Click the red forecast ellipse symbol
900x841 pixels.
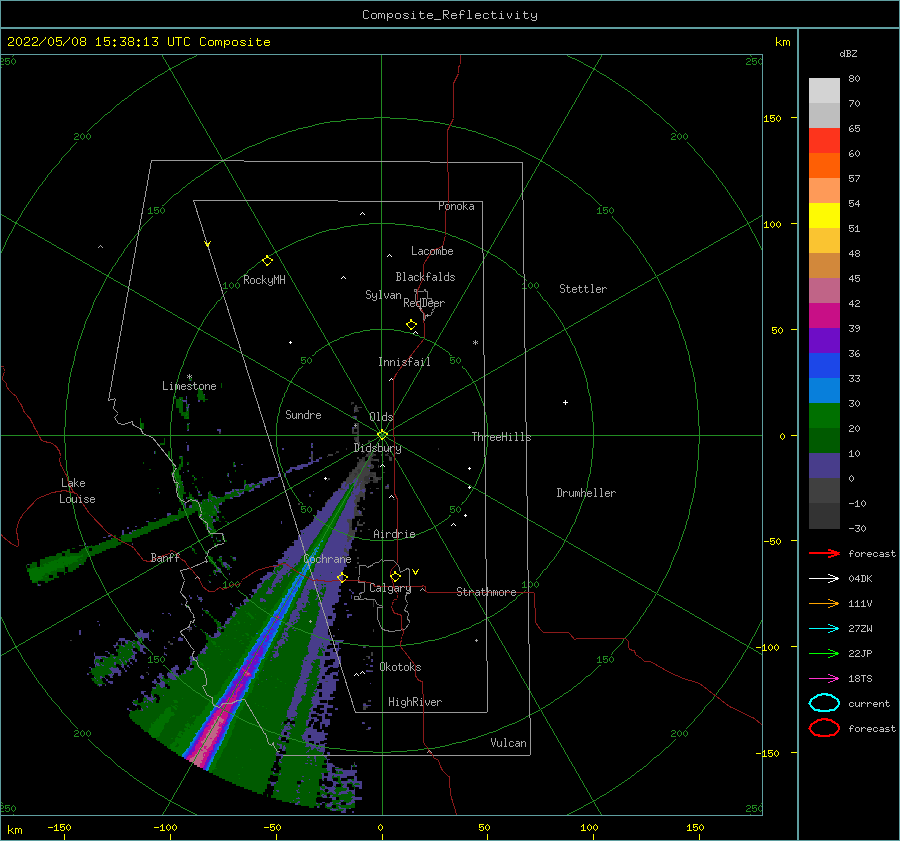tap(824, 728)
